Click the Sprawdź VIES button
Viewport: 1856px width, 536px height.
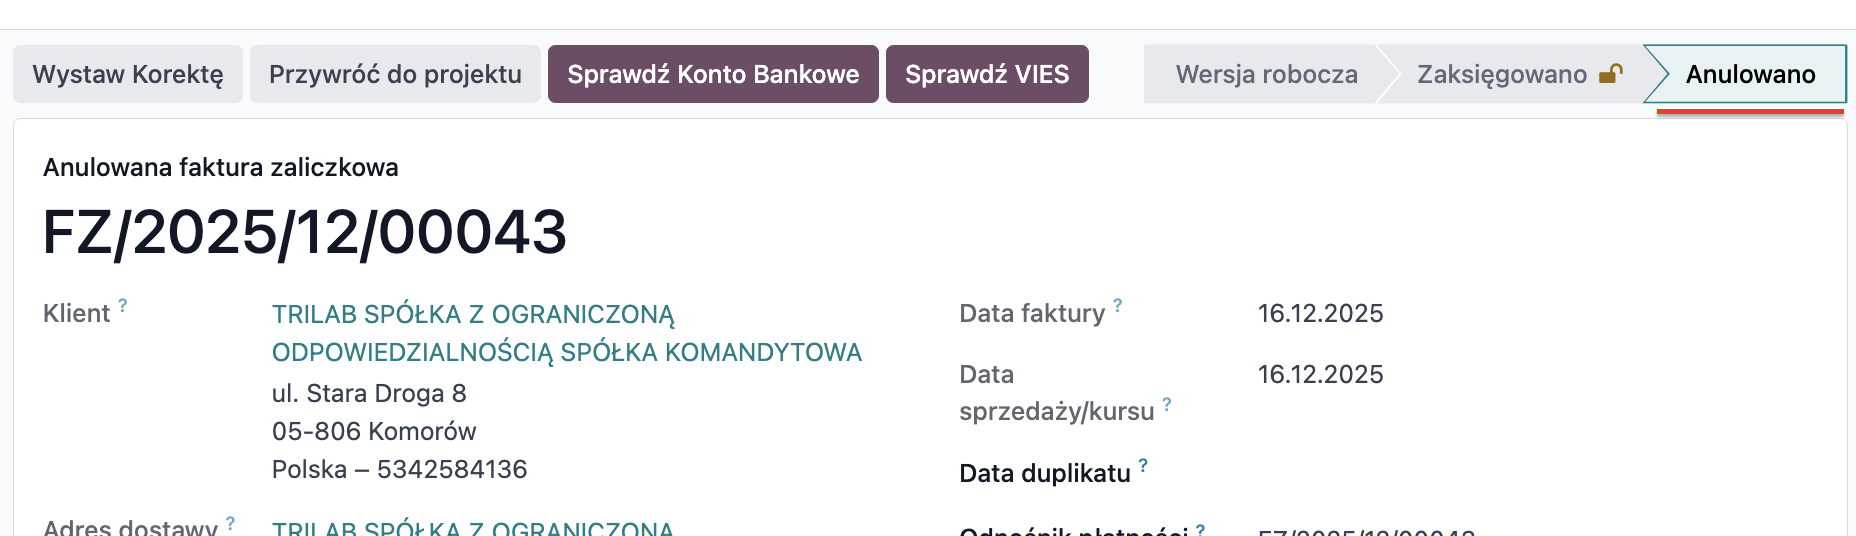pos(987,74)
